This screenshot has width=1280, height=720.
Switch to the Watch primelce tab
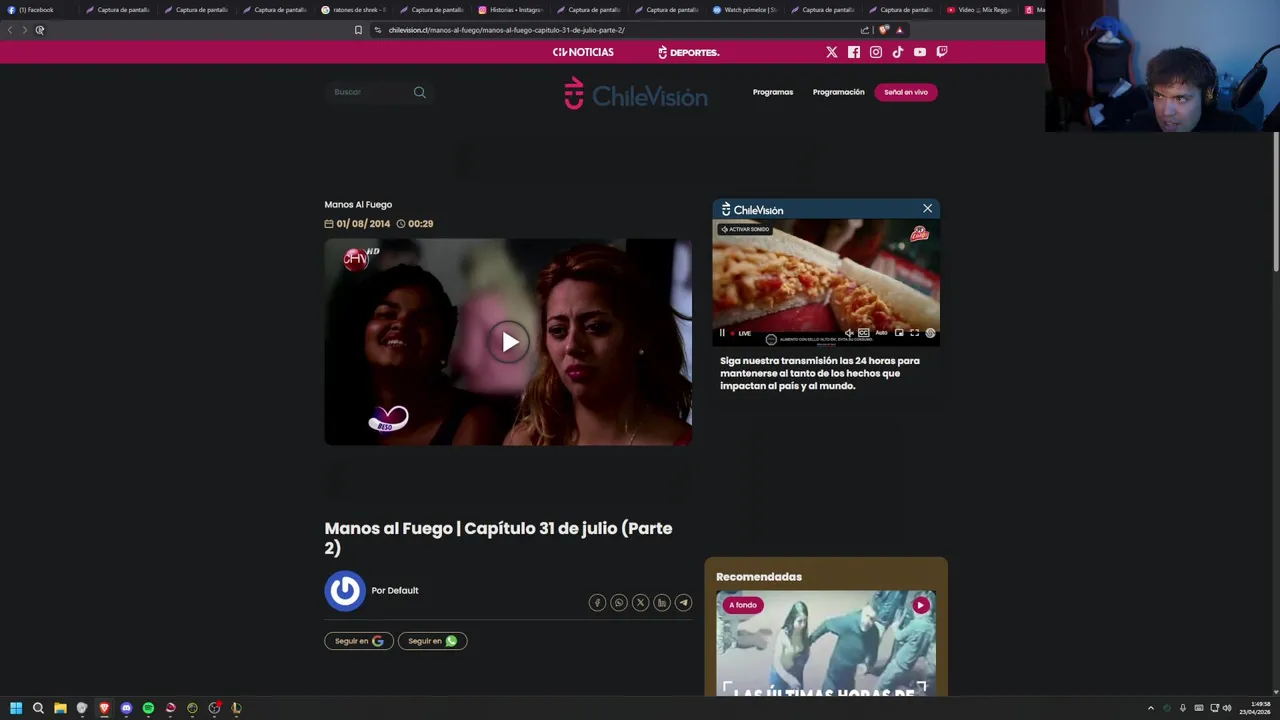click(745, 10)
